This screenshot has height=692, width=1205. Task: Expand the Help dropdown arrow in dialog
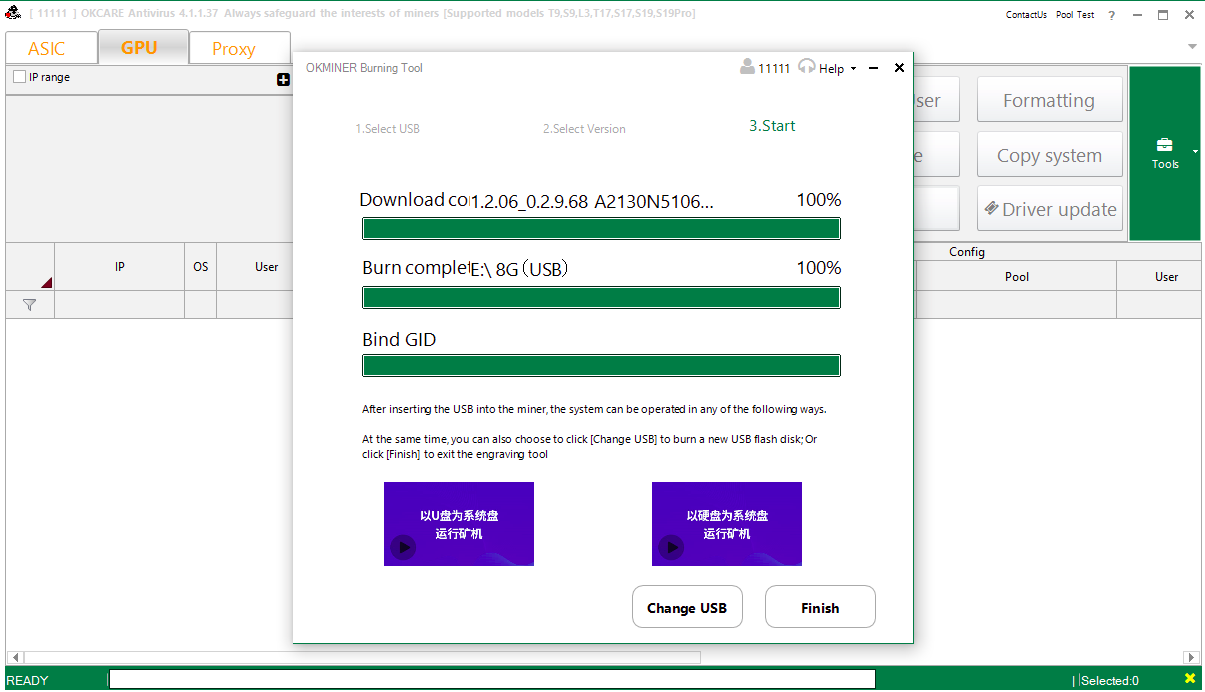coord(853,69)
